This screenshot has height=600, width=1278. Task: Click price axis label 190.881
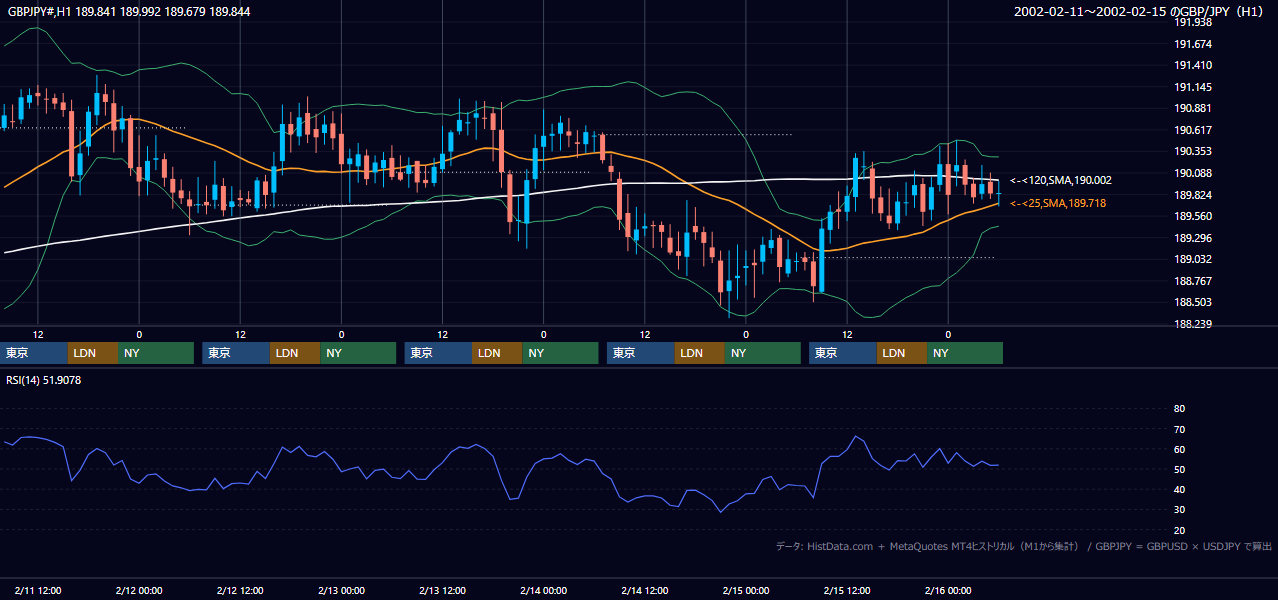pos(1193,108)
